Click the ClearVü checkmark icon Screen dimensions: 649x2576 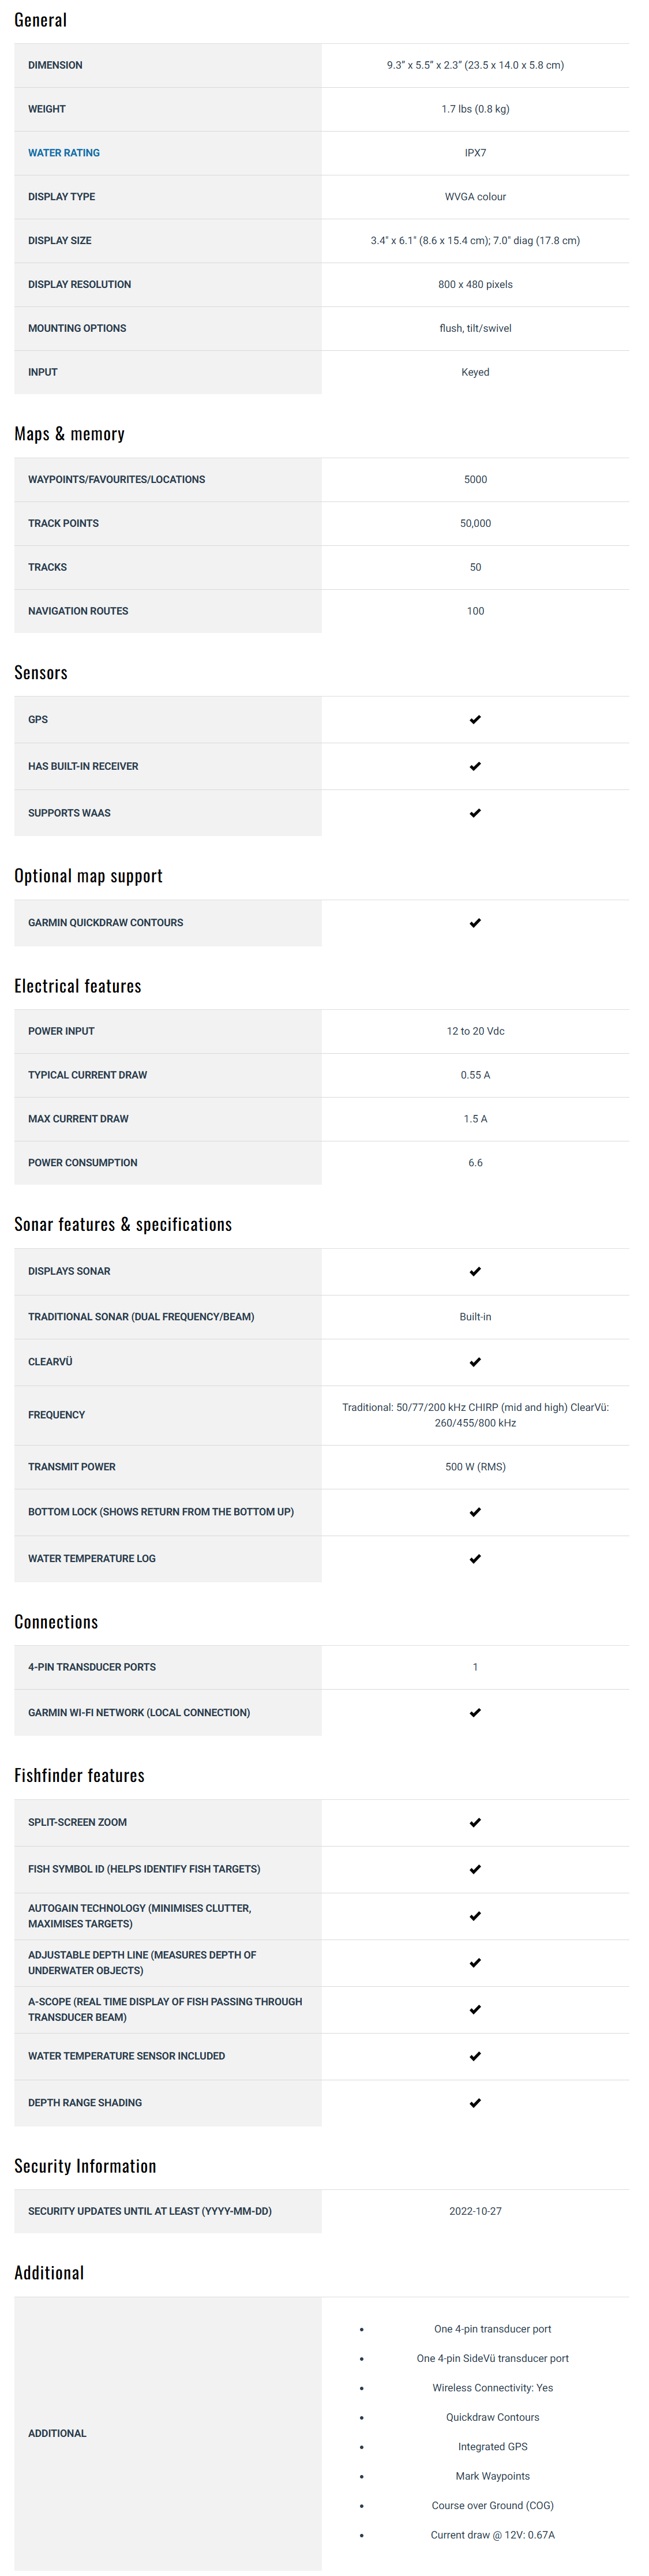point(475,1362)
